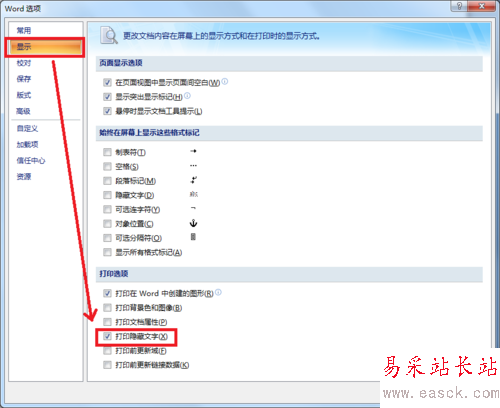The image size is (500, 408).
Task: Click the paragraph mark symbol icon
Action: 193,180
